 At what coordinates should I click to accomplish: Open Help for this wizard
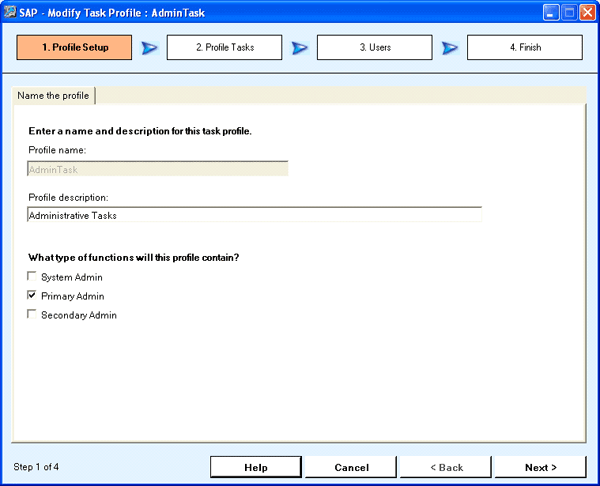[256, 467]
